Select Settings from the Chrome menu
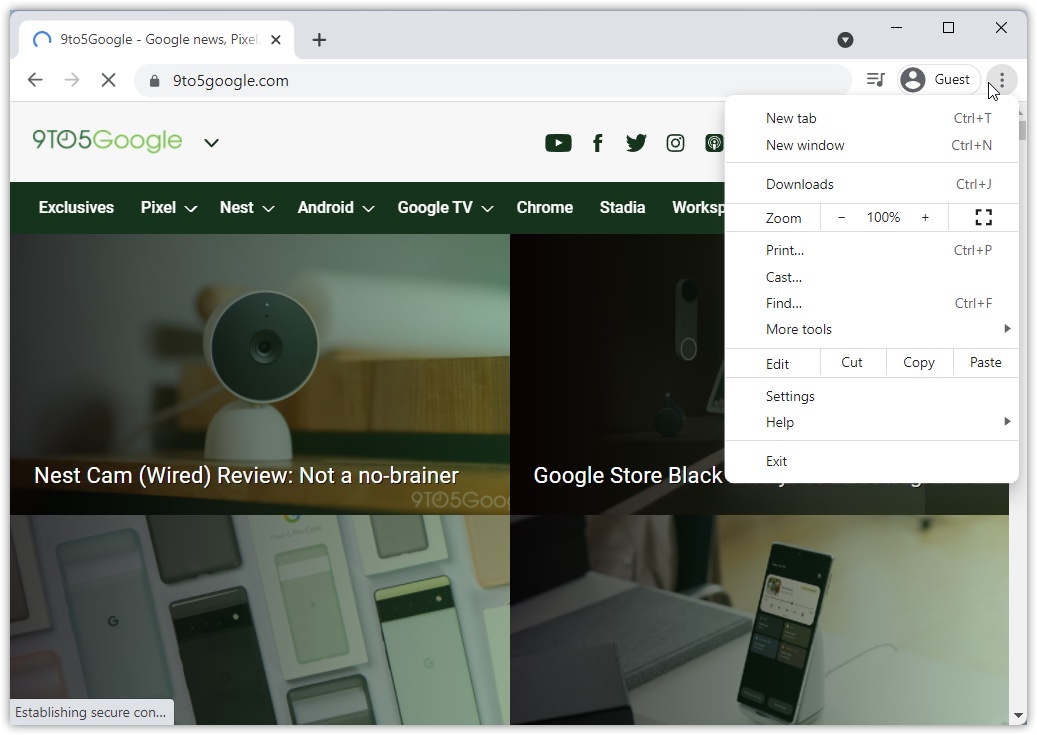This screenshot has width=1037, height=735. [790, 396]
